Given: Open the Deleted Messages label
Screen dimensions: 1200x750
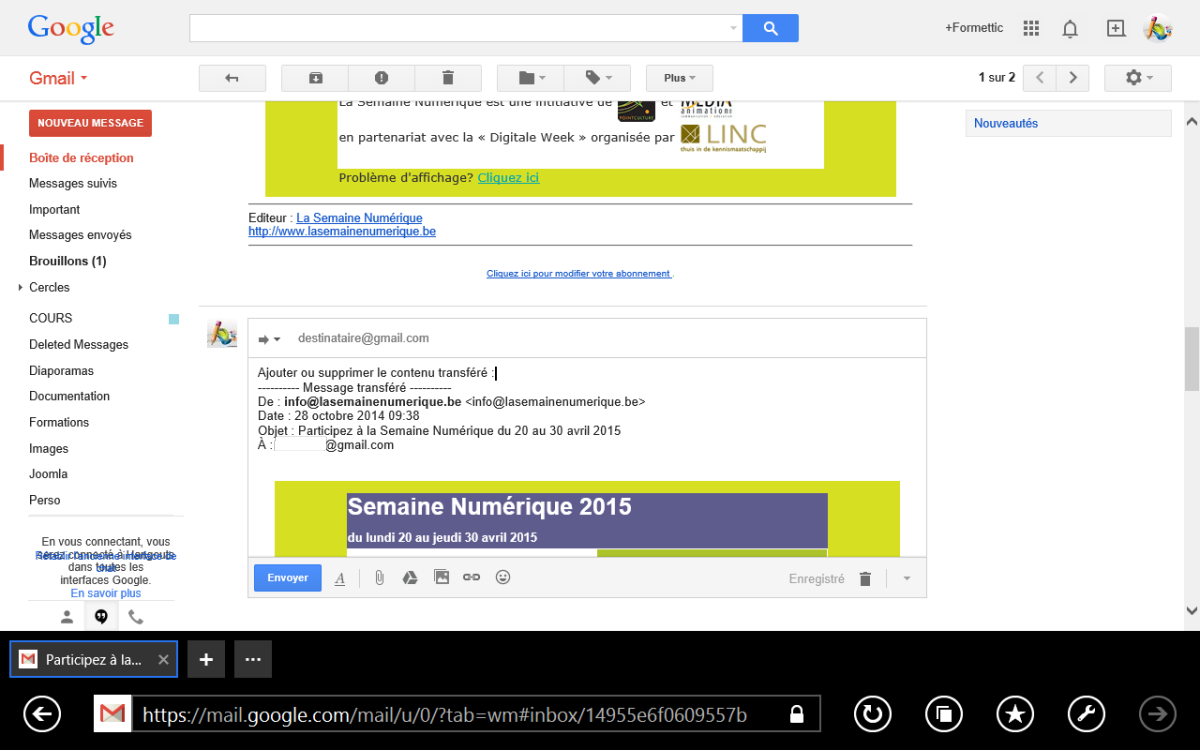Looking at the screenshot, I should 79,345.
